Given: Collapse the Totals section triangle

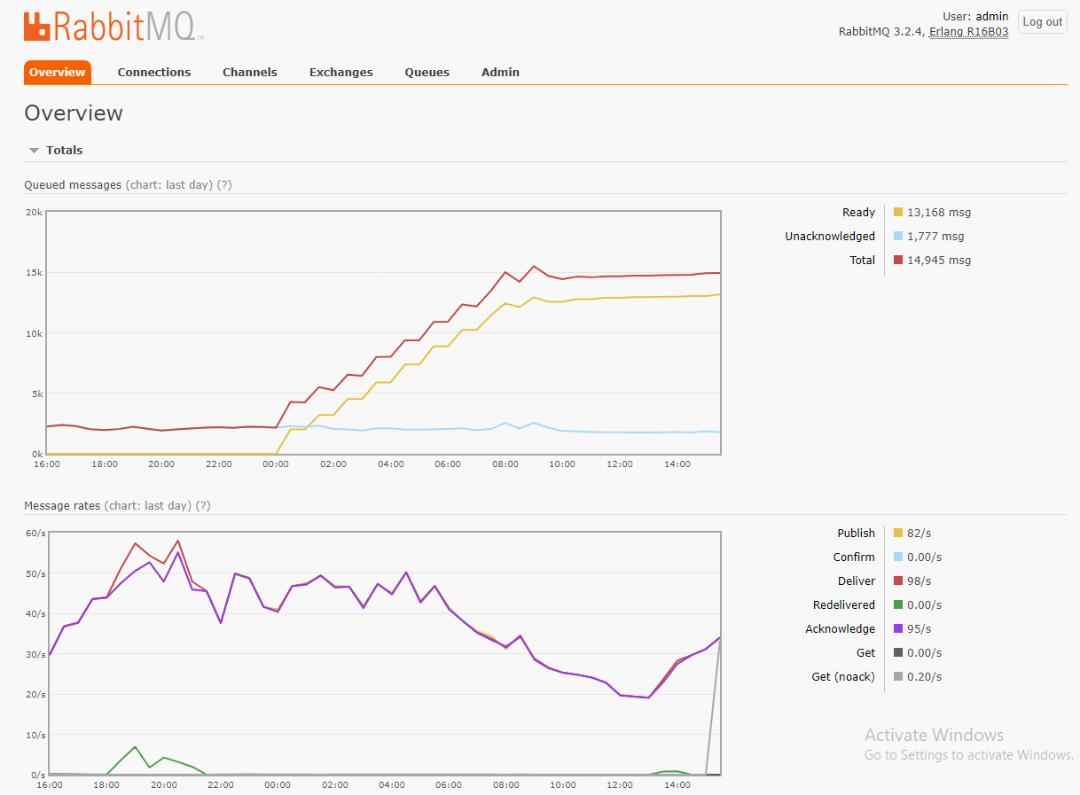Looking at the screenshot, I should pyautogui.click(x=34, y=151).
